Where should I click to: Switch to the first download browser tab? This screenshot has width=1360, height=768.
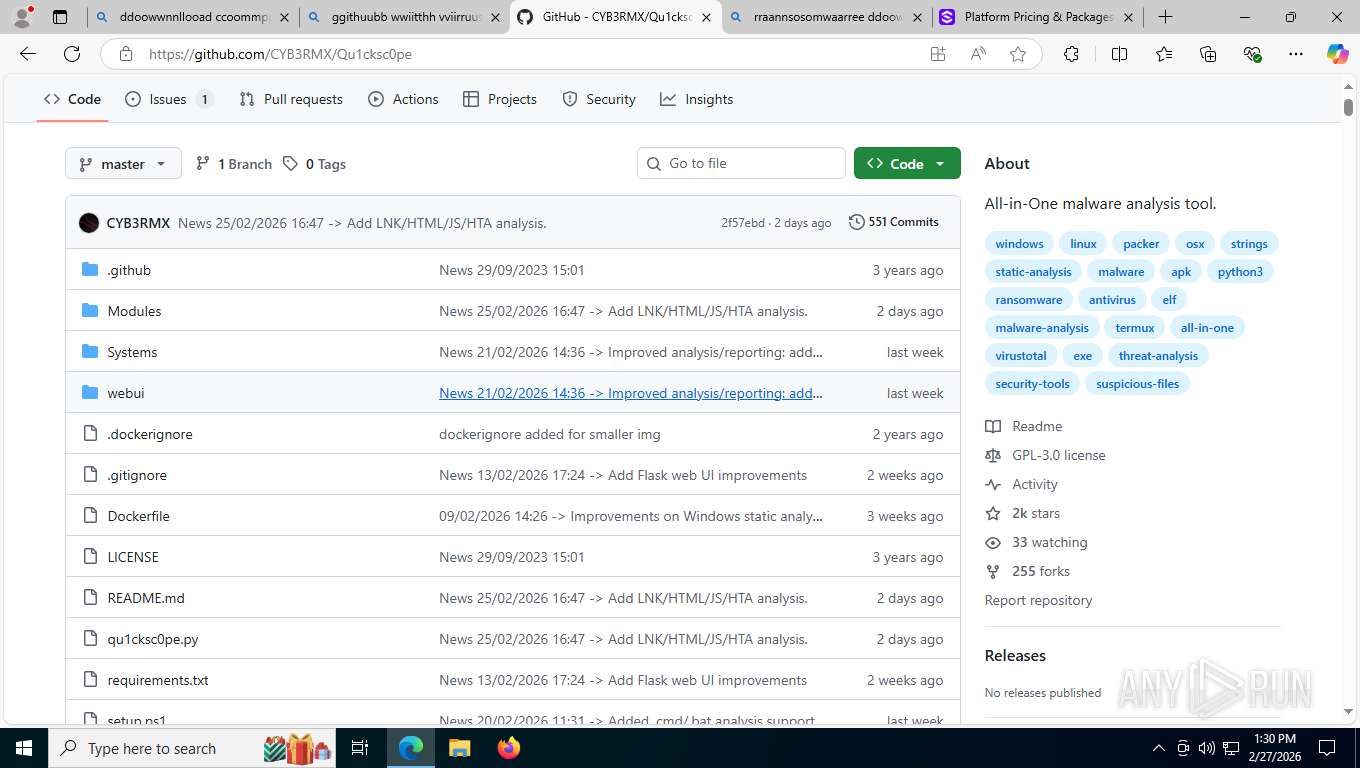[194, 17]
